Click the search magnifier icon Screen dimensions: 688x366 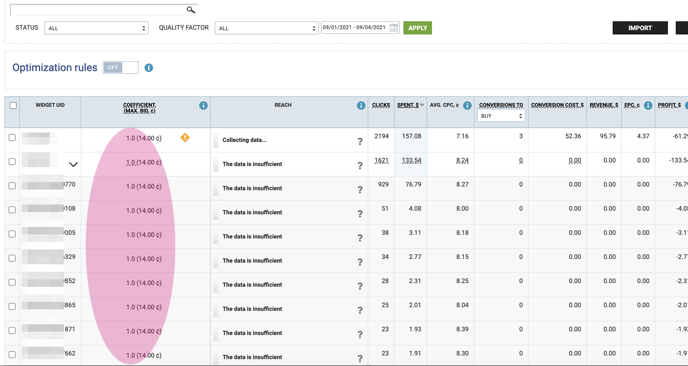click(190, 10)
